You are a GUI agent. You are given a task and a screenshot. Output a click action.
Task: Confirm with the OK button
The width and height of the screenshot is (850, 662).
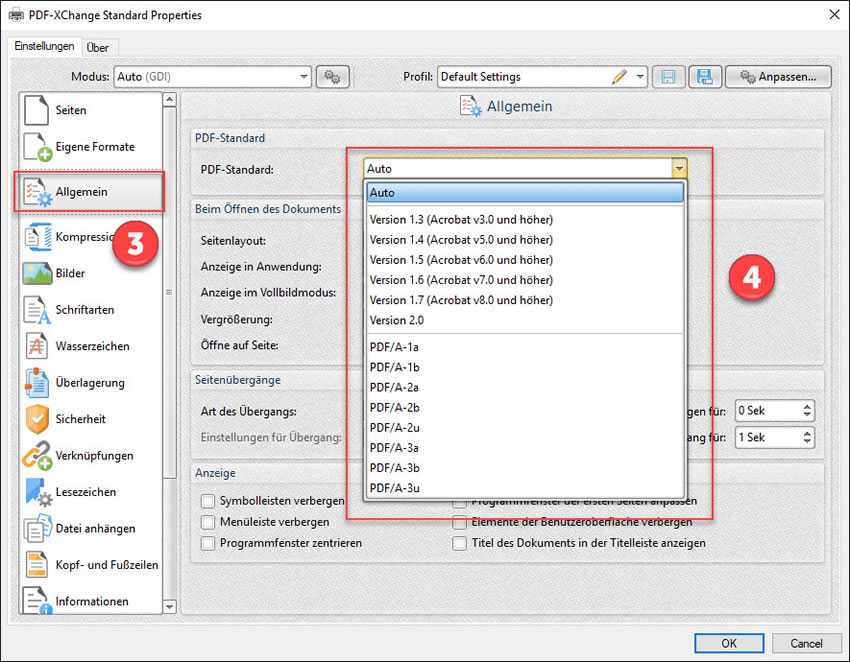[729, 643]
